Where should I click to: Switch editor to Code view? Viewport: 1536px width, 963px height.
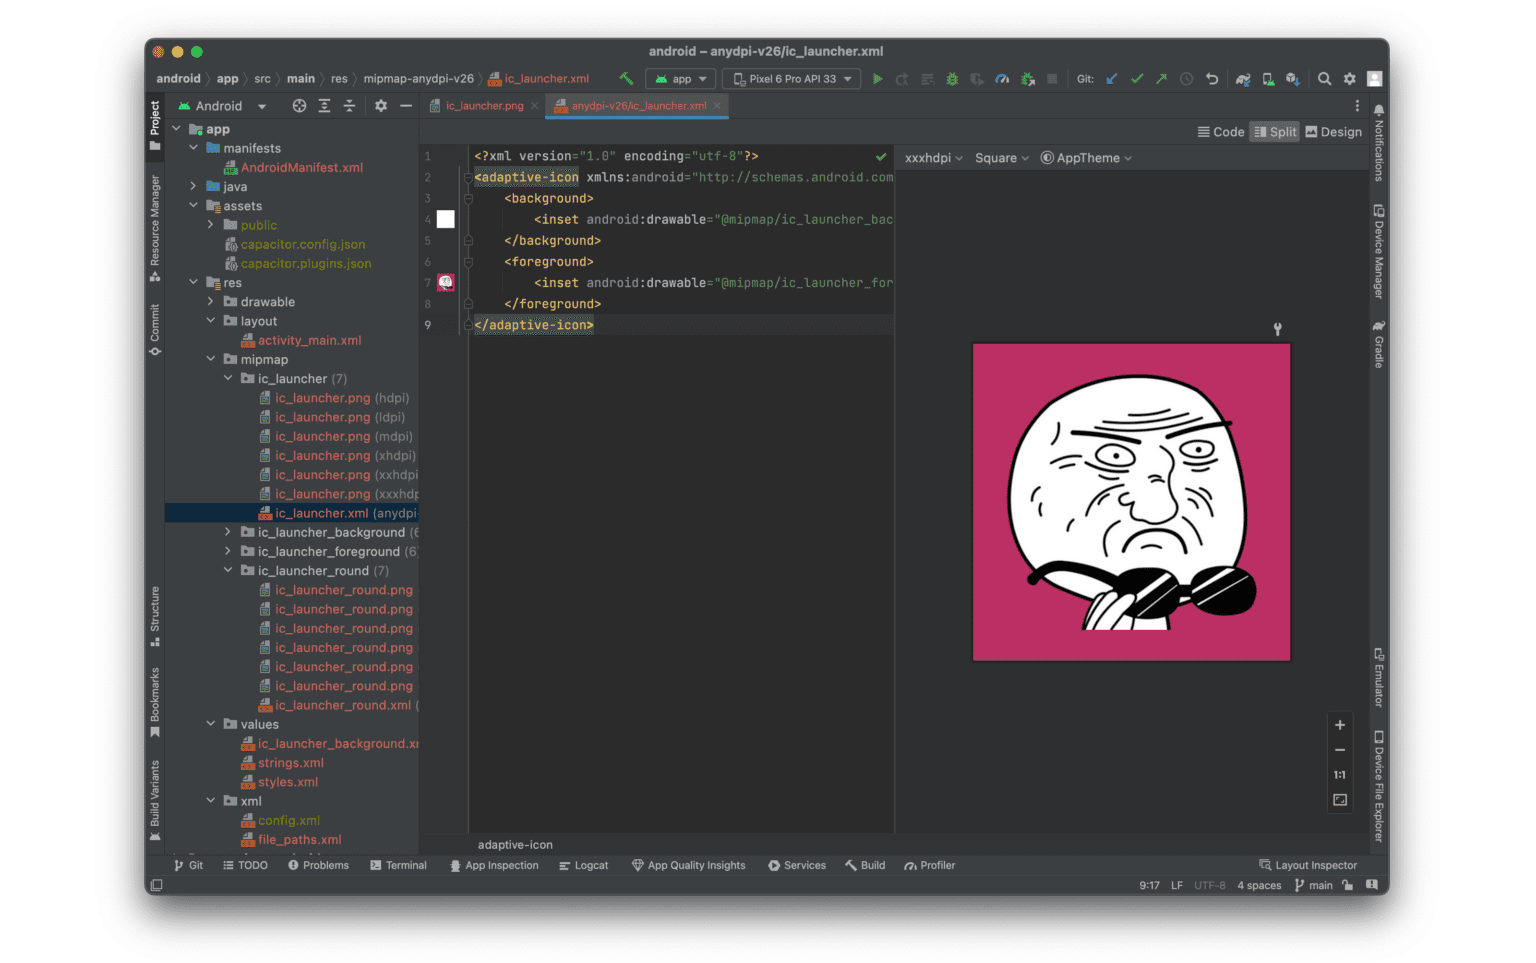pos(1221,132)
